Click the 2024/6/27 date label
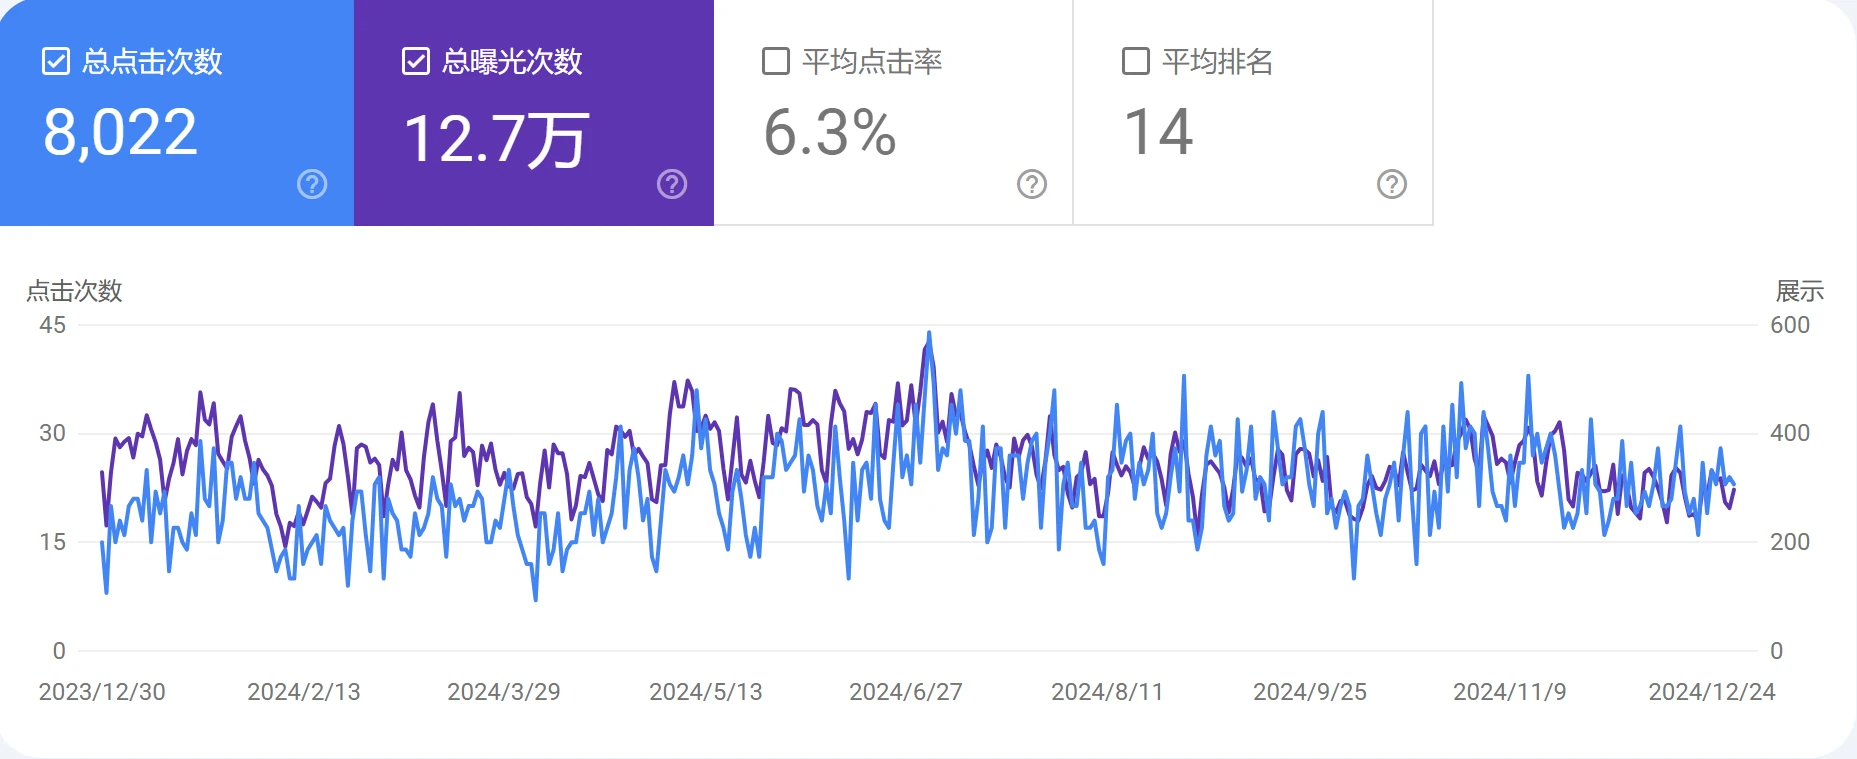Screen dimensions: 1857x759 click(905, 692)
